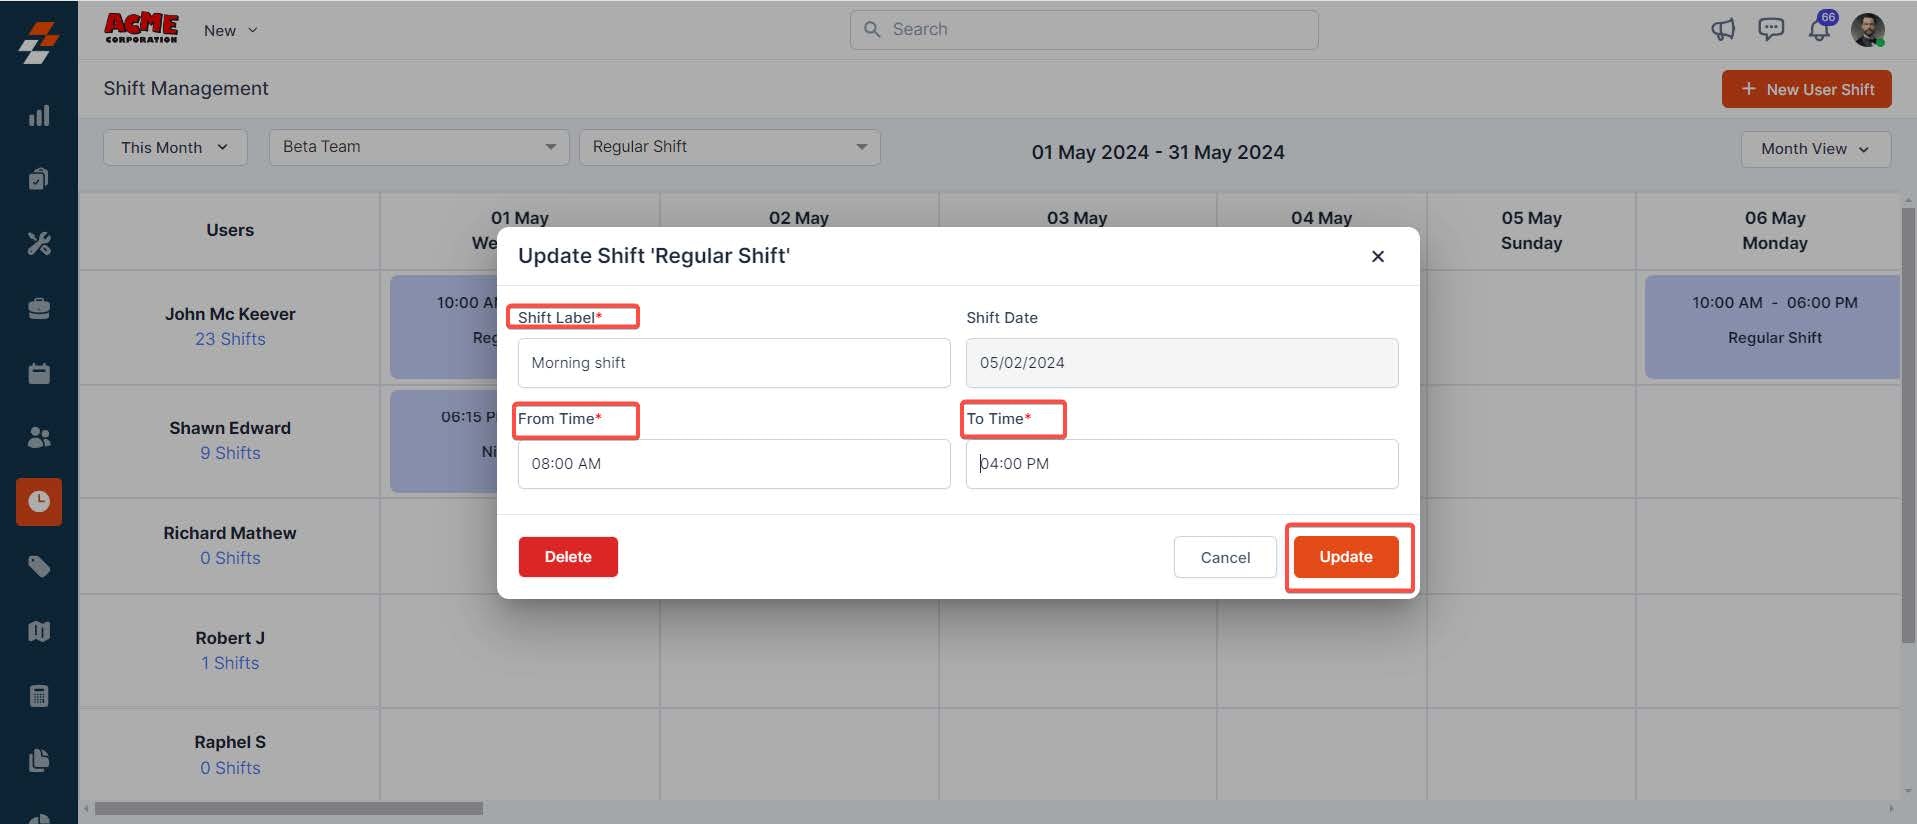Open the Month View dropdown
Screen dimensions: 1917x824
[1815, 149]
